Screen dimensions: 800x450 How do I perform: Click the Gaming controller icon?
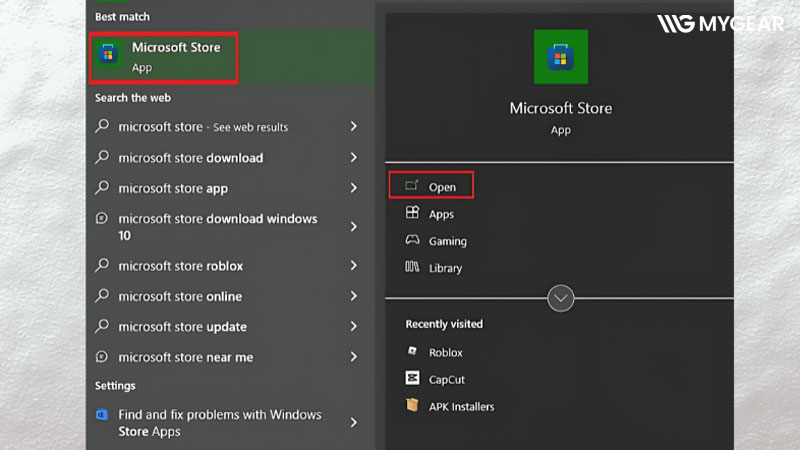pos(412,241)
